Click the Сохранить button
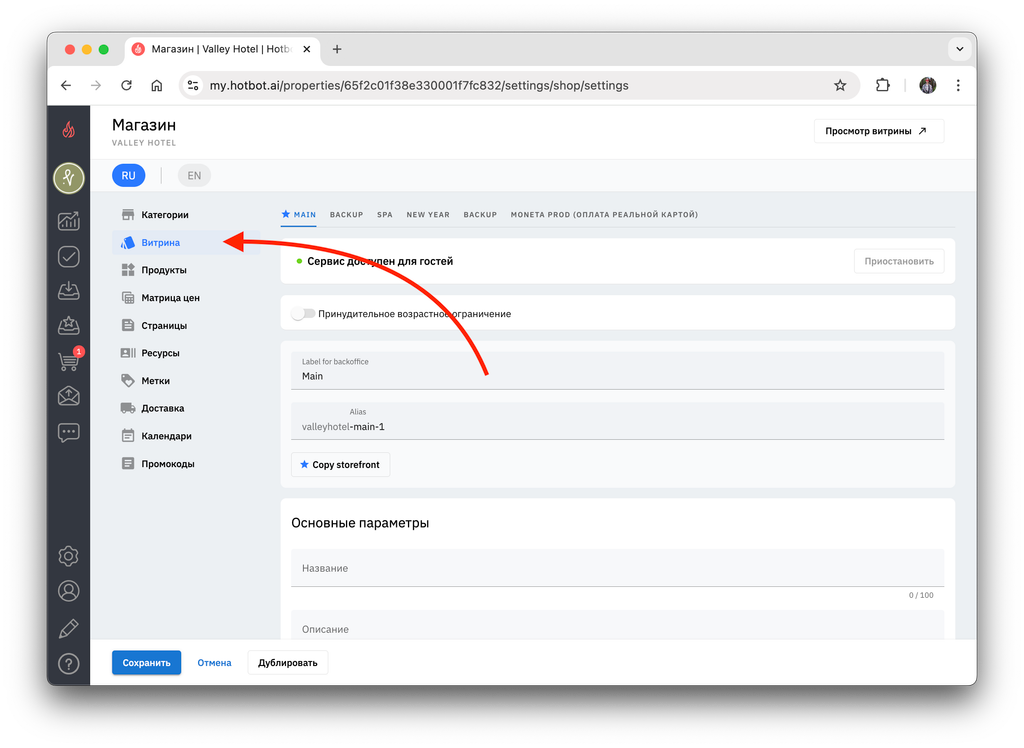1024x748 pixels. tap(146, 662)
